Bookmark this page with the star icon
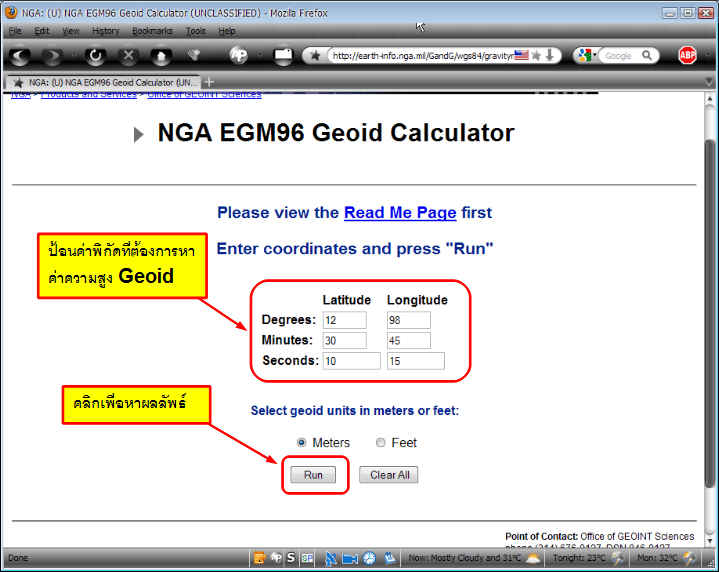This screenshot has height=572, width=719. click(536, 56)
